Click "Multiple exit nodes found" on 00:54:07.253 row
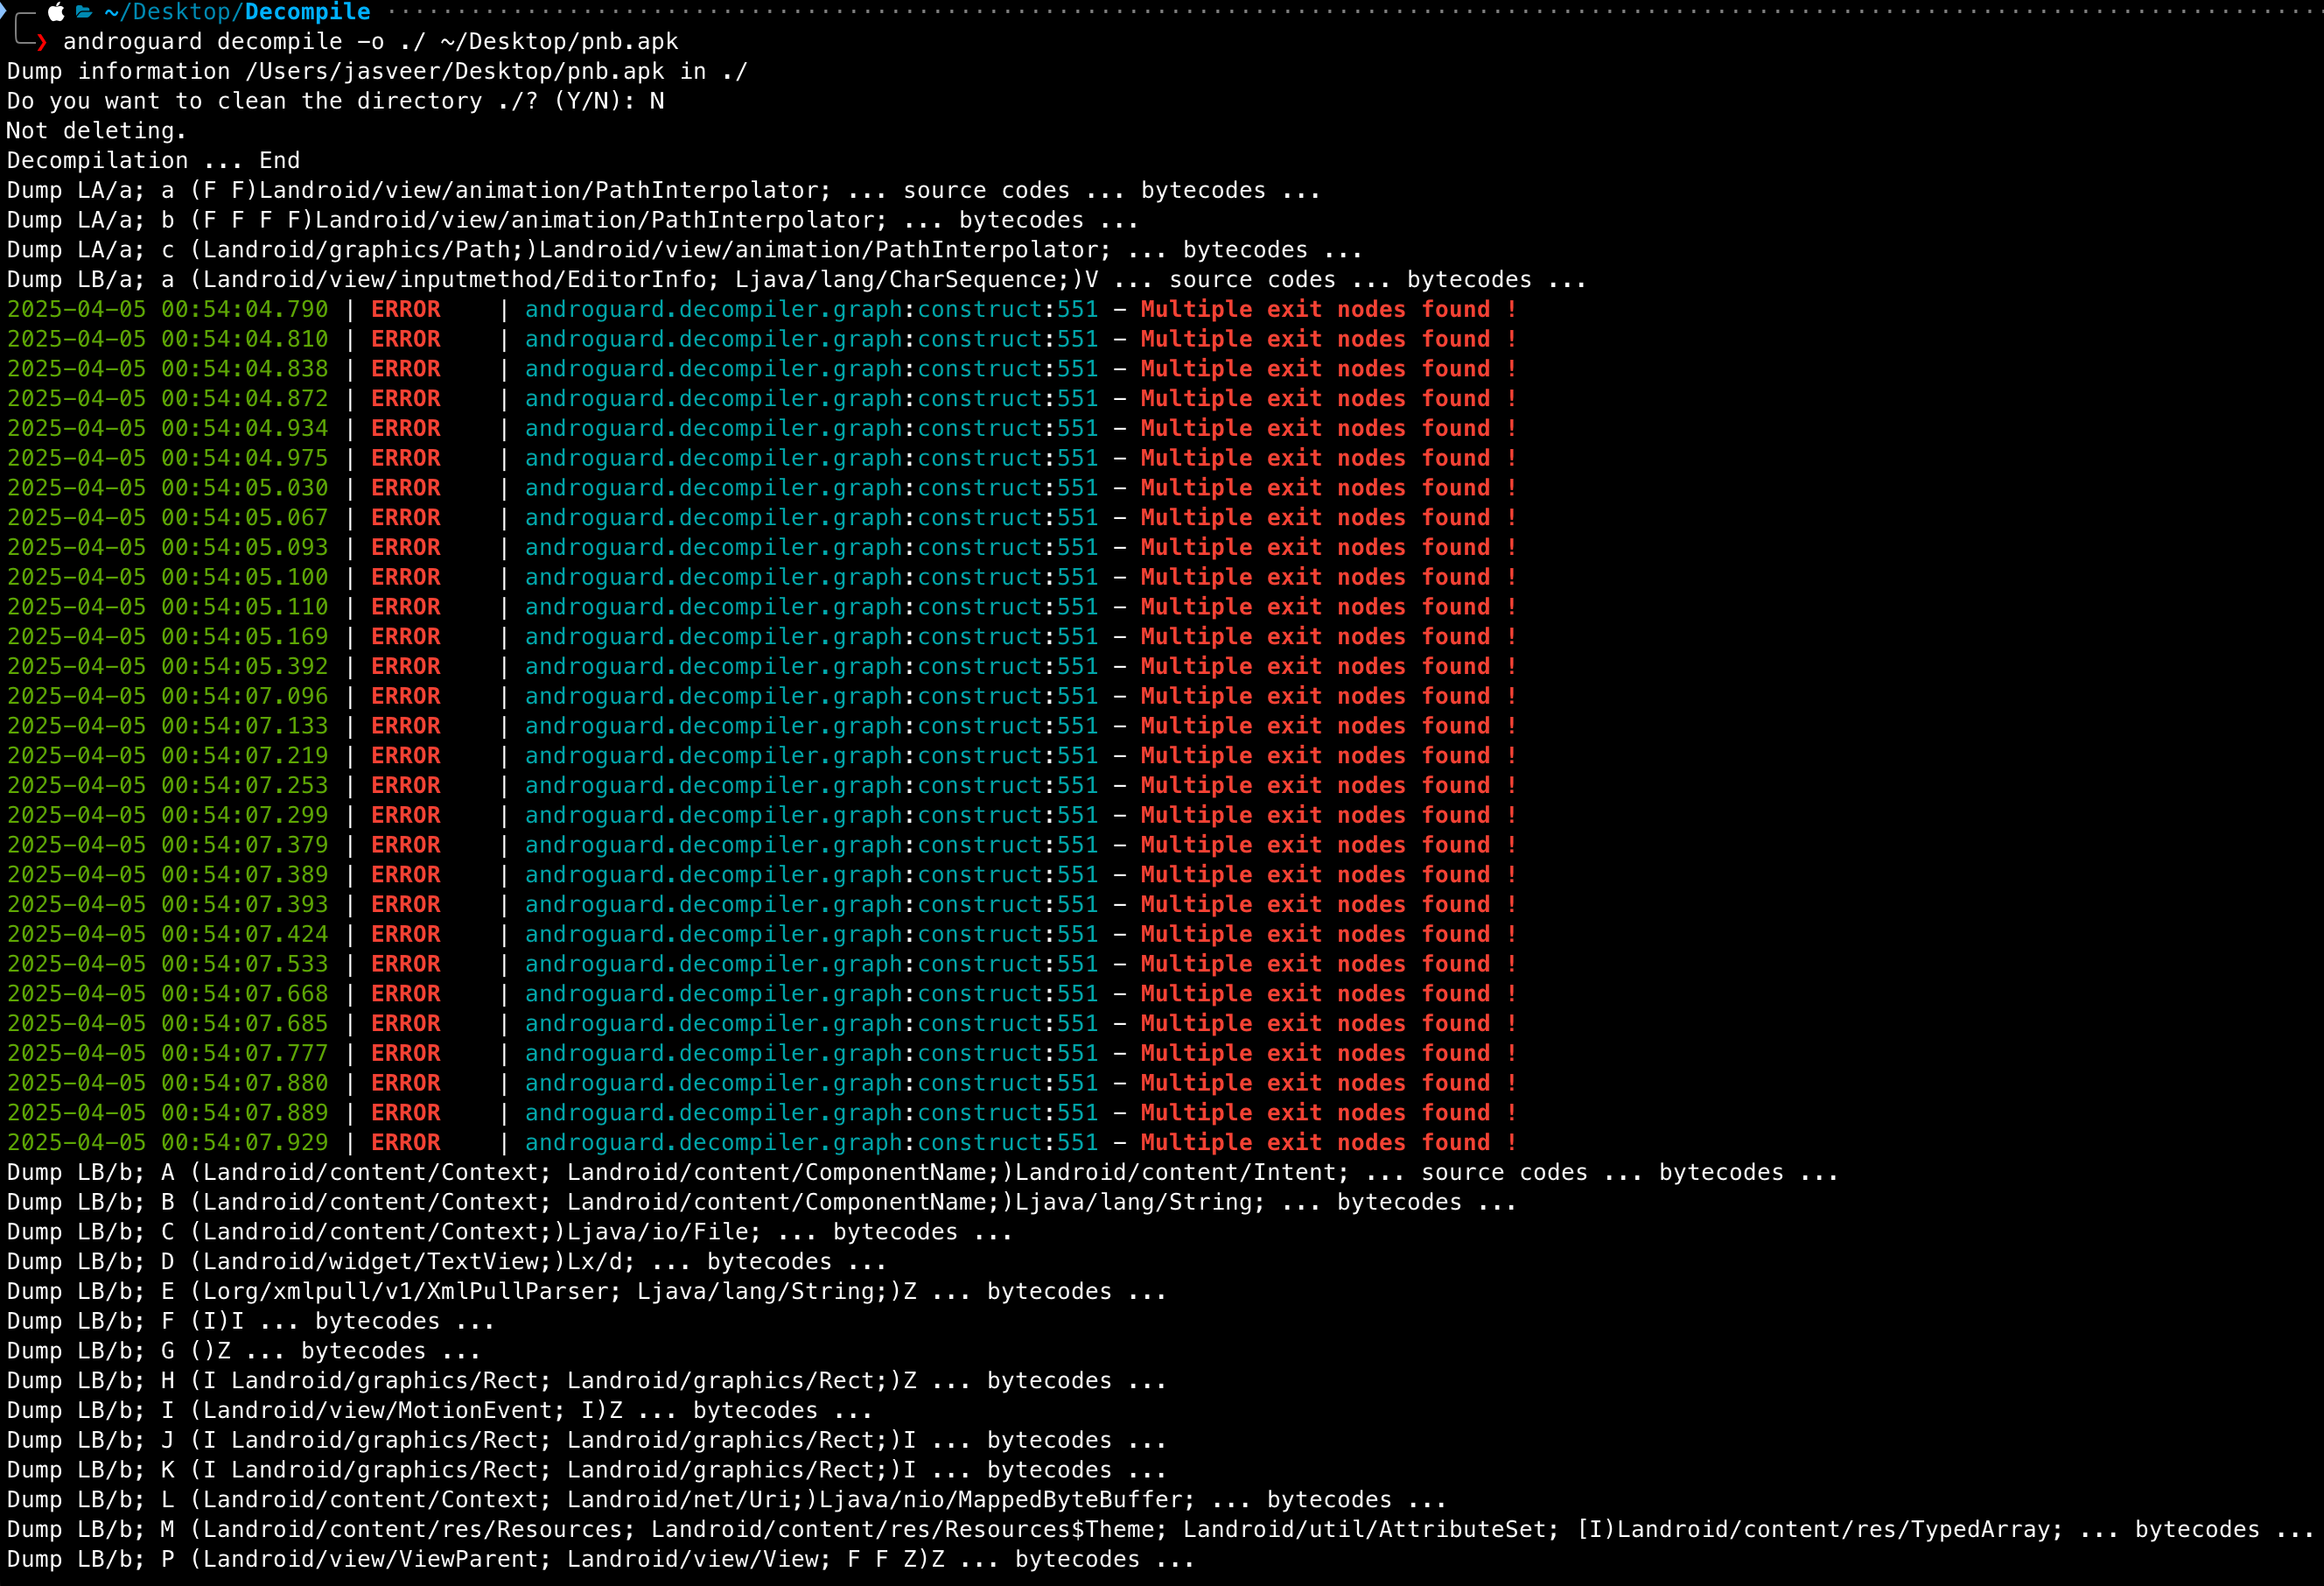The height and width of the screenshot is (1586, 2324). coord(1315,786)
